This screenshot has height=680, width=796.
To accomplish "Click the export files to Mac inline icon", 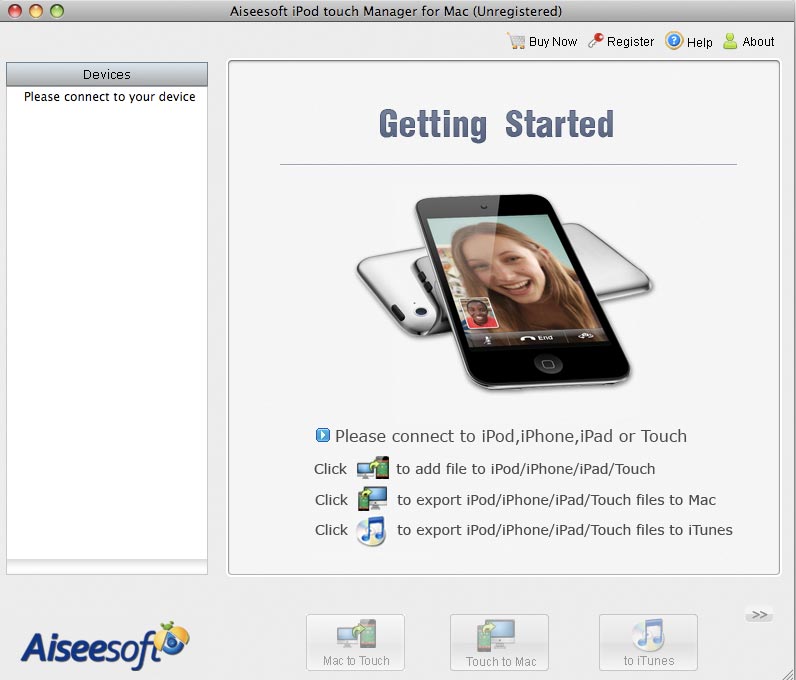I will click(x=373, y=499).
